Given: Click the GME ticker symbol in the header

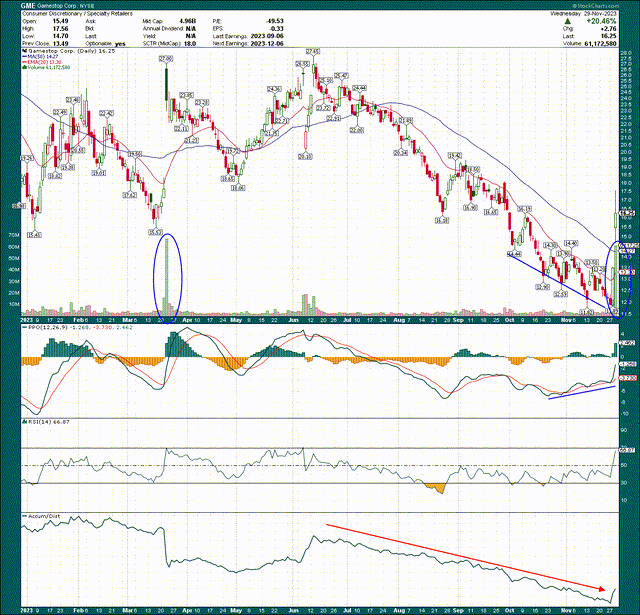Looking at the screenshot, I should [x=28, y=7].
